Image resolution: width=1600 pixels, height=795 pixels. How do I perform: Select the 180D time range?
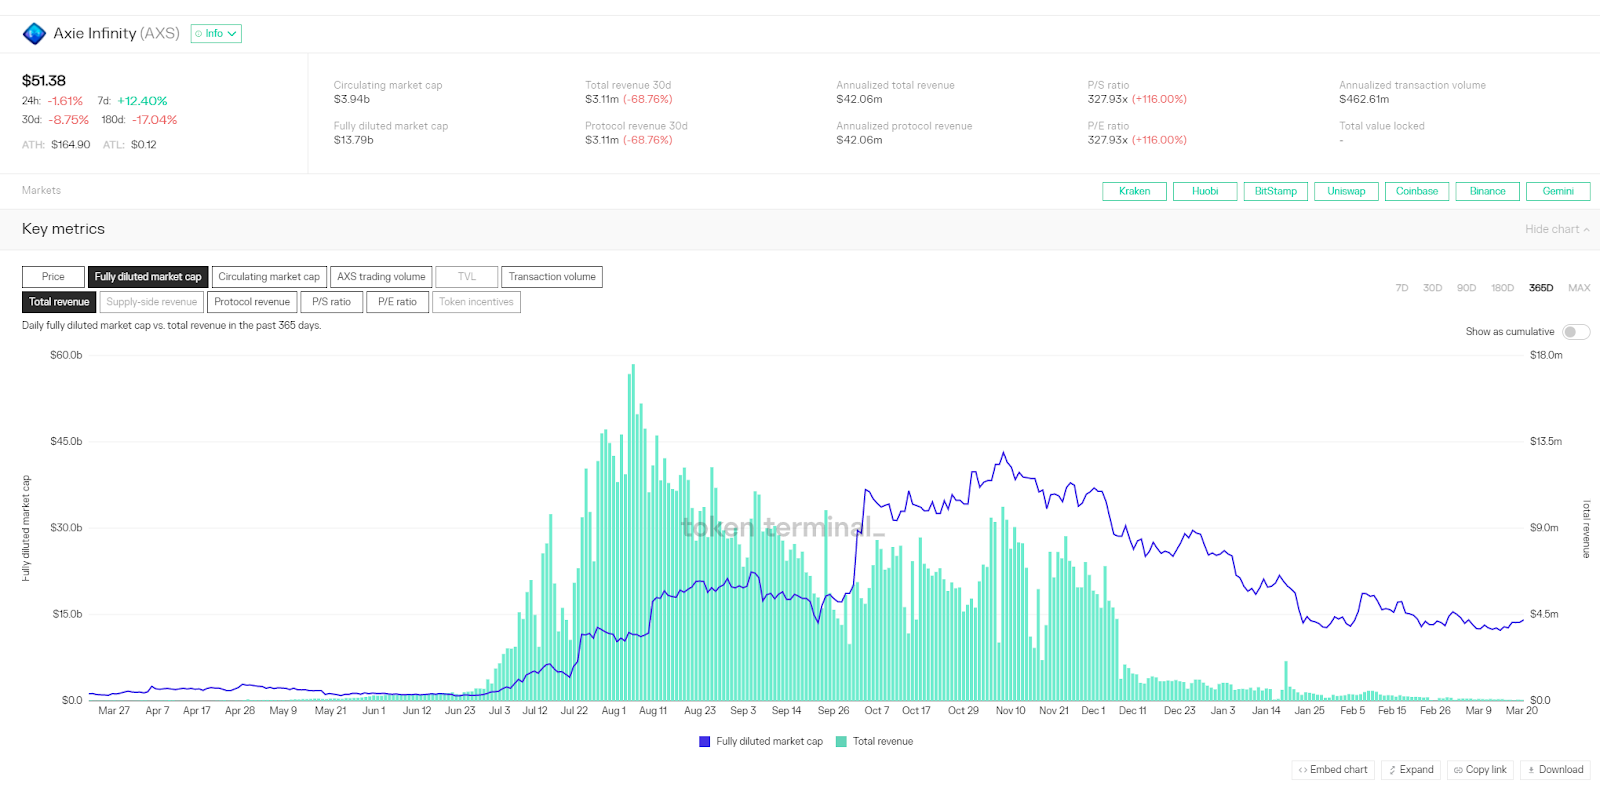1502,288
